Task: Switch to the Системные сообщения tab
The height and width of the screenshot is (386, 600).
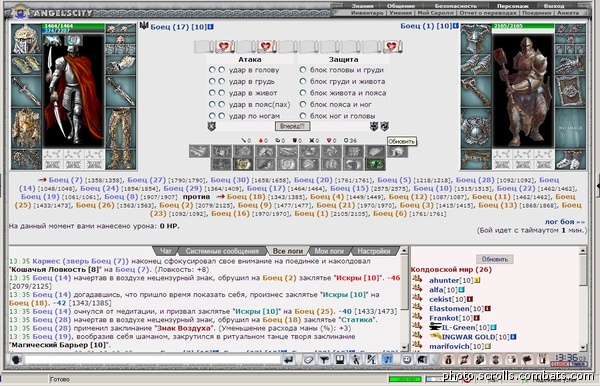Action: [x=222, y=251]
